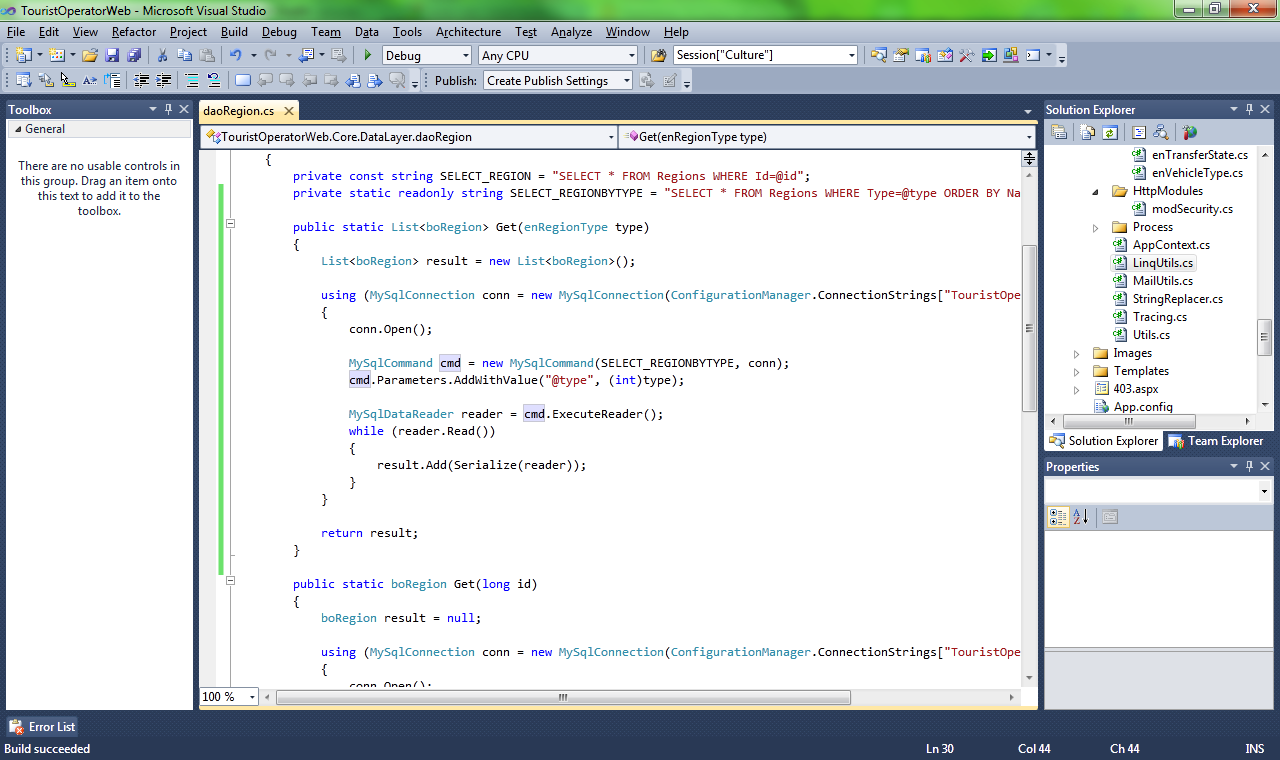Save the current file with the floppy icon
The width and height of the screenshot is (1280, 760).
coord(112,55)
